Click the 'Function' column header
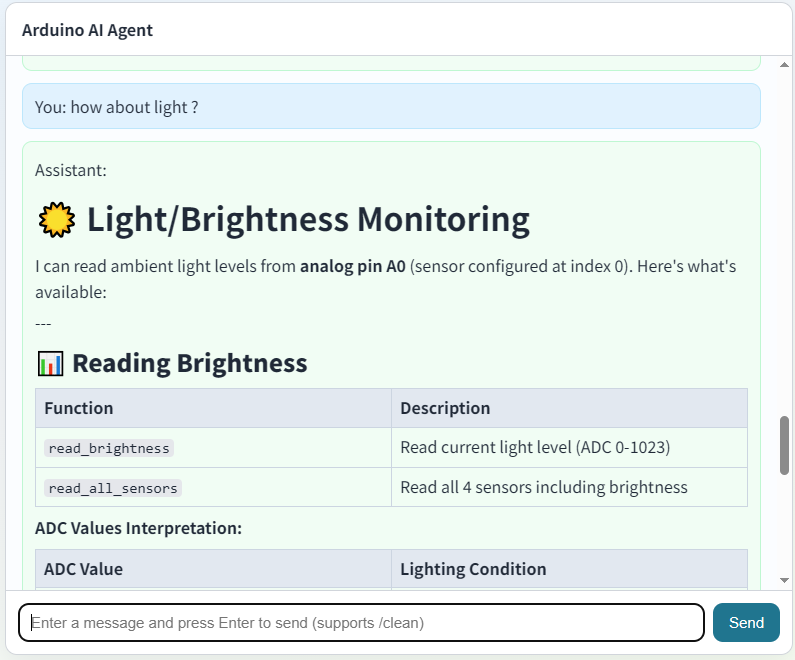Screen dimensions: 795x660 tap(213, 408)
